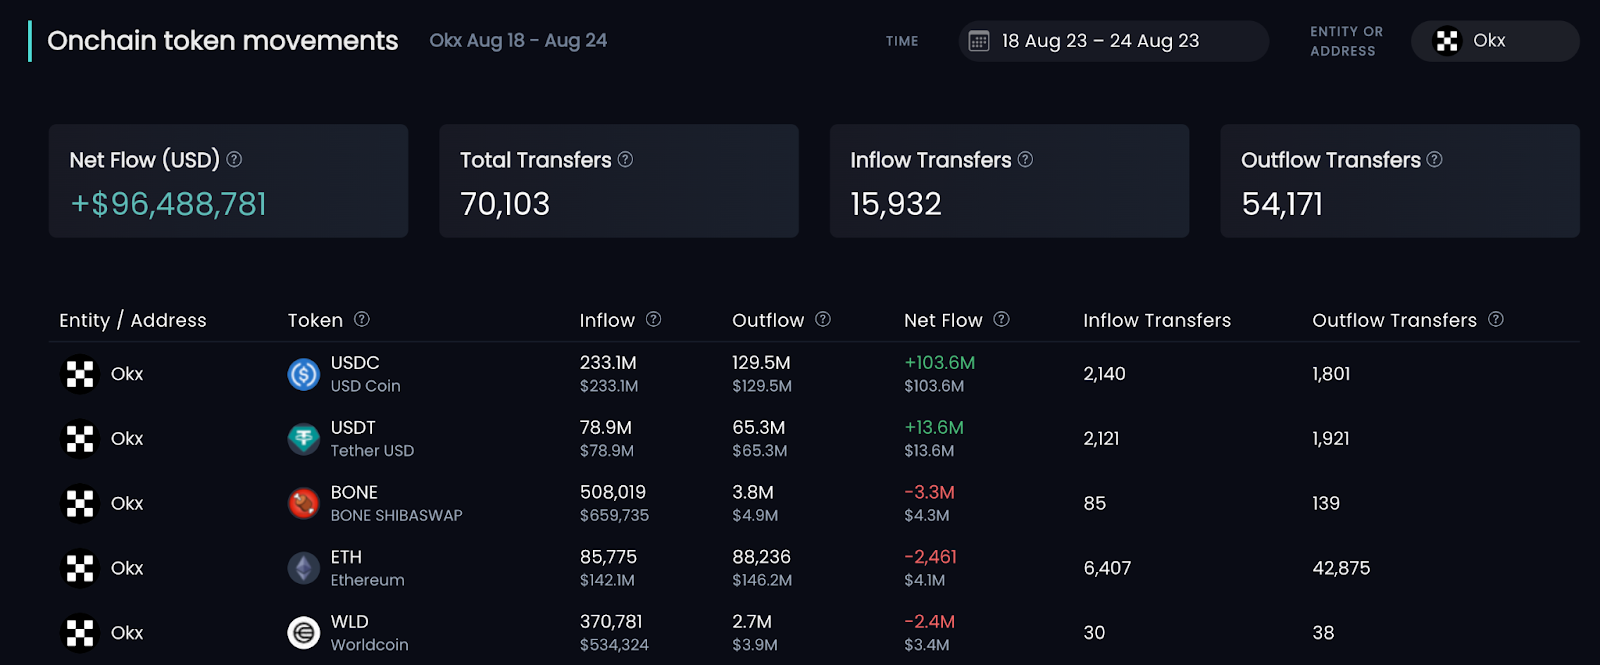
Task: Sort by the Outflow Transfers column header
Action: tap(1394, 320)
